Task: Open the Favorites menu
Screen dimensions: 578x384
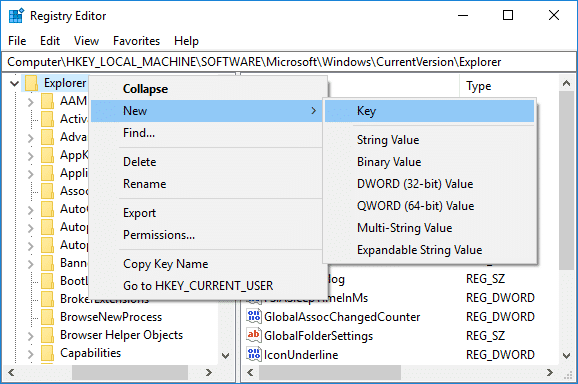Action: point(136,41)
